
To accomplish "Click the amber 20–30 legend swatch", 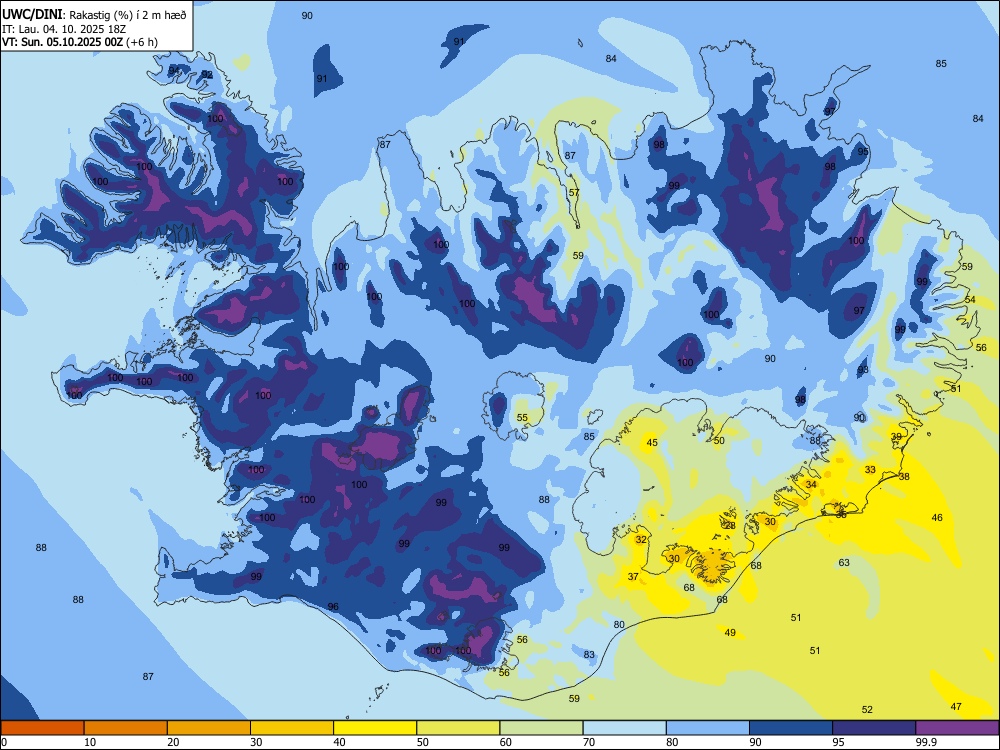I will [x=209, y=728].
